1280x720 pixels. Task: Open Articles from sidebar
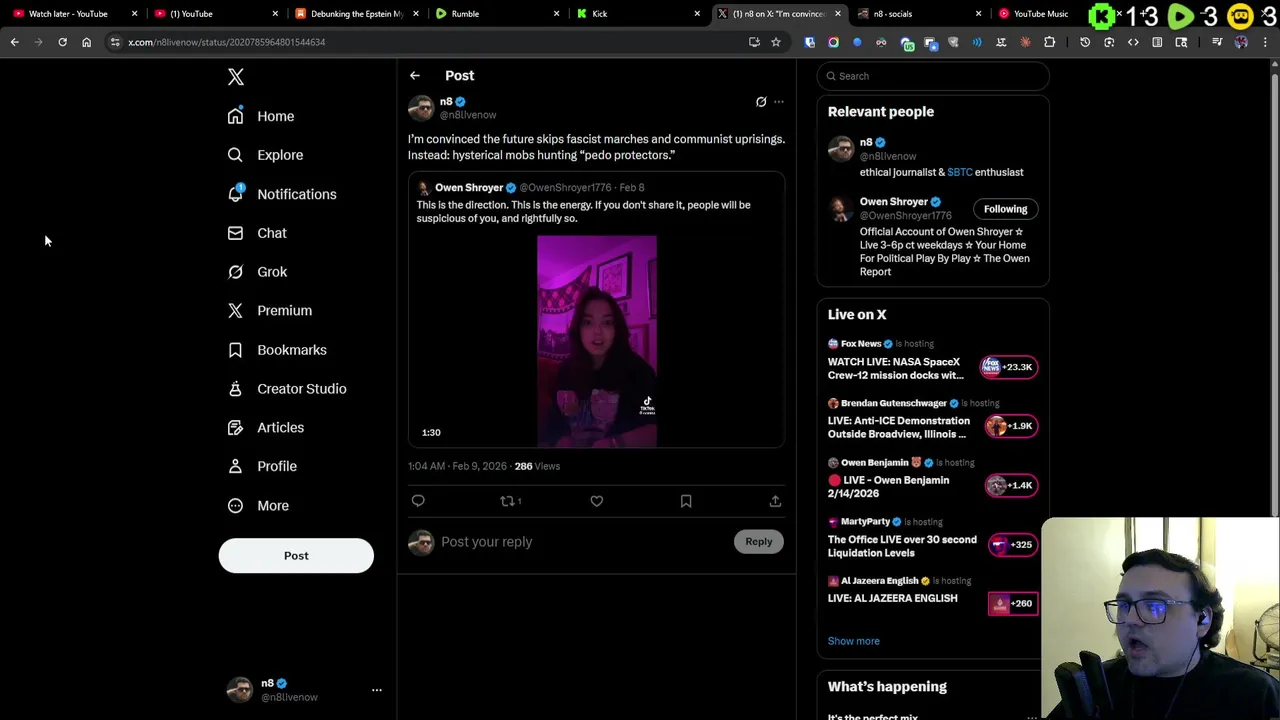266,428
